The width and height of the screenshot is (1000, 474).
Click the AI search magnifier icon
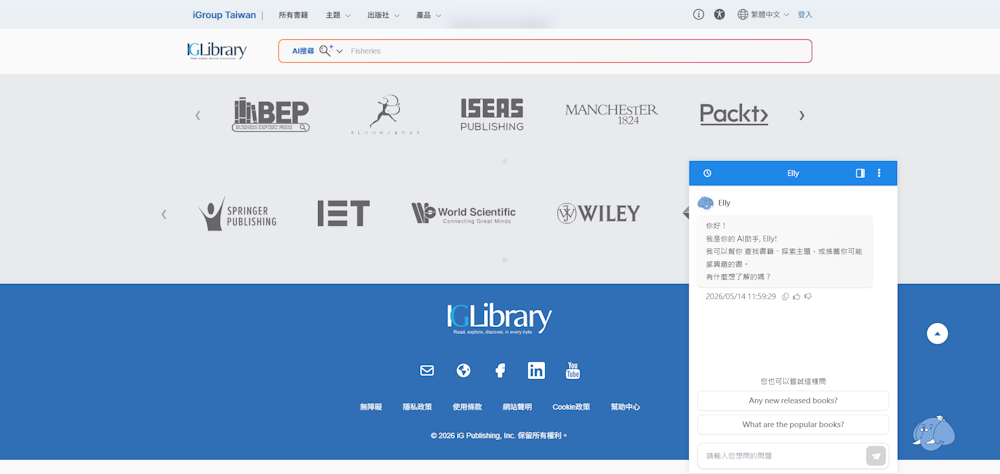click(326, 50)
